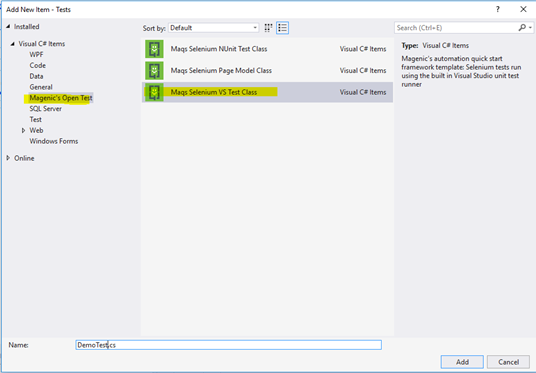Collapse the Installed node
Image resolution: width=536 pixels, height=373 pixels.
pyautogui.click(x=8, y=26)
